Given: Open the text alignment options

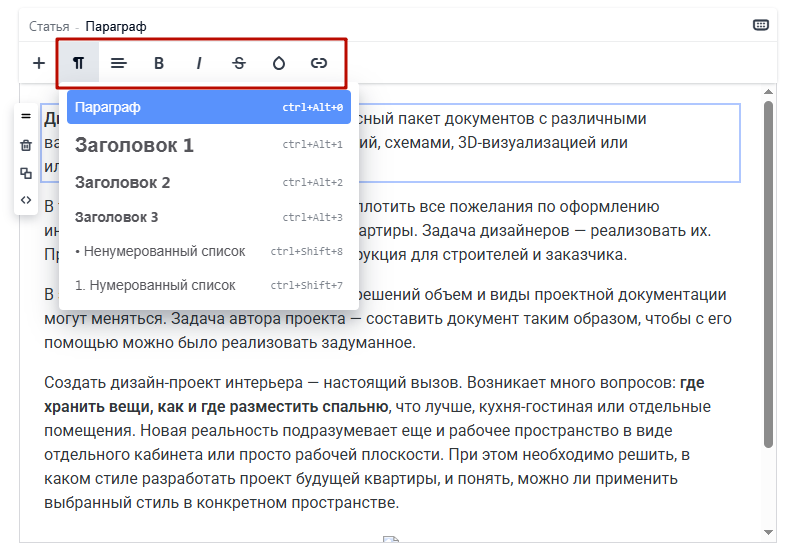Looking at the screenshot, I should click(119, 63).
